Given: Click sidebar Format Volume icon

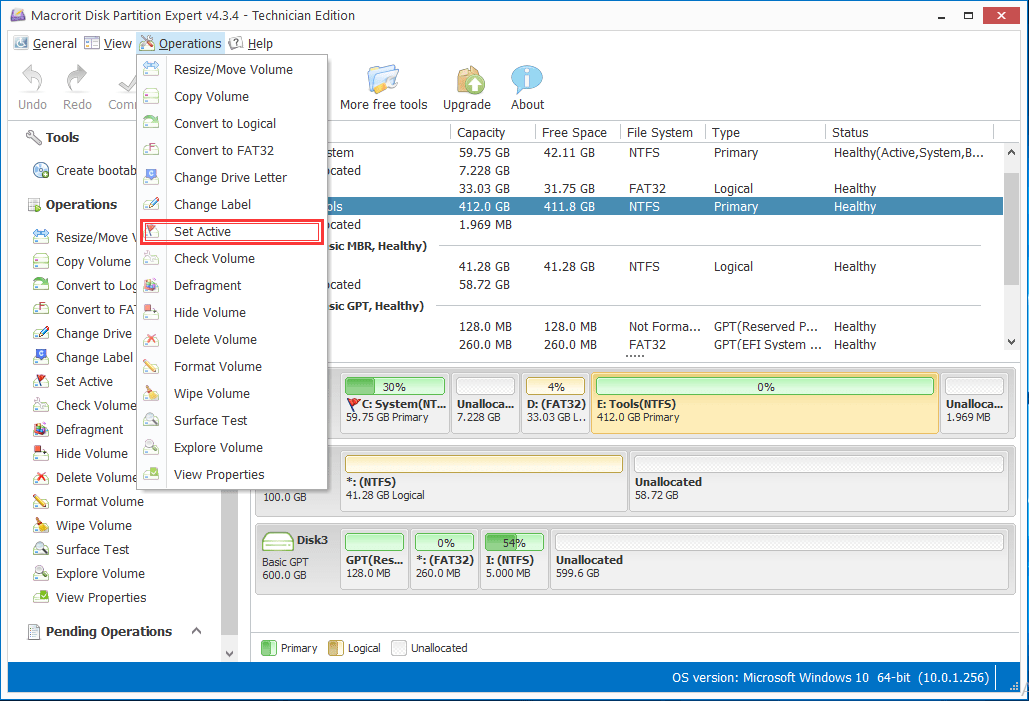Looking at the screenshot, I should pyautogui.click(x=41, y=501).
